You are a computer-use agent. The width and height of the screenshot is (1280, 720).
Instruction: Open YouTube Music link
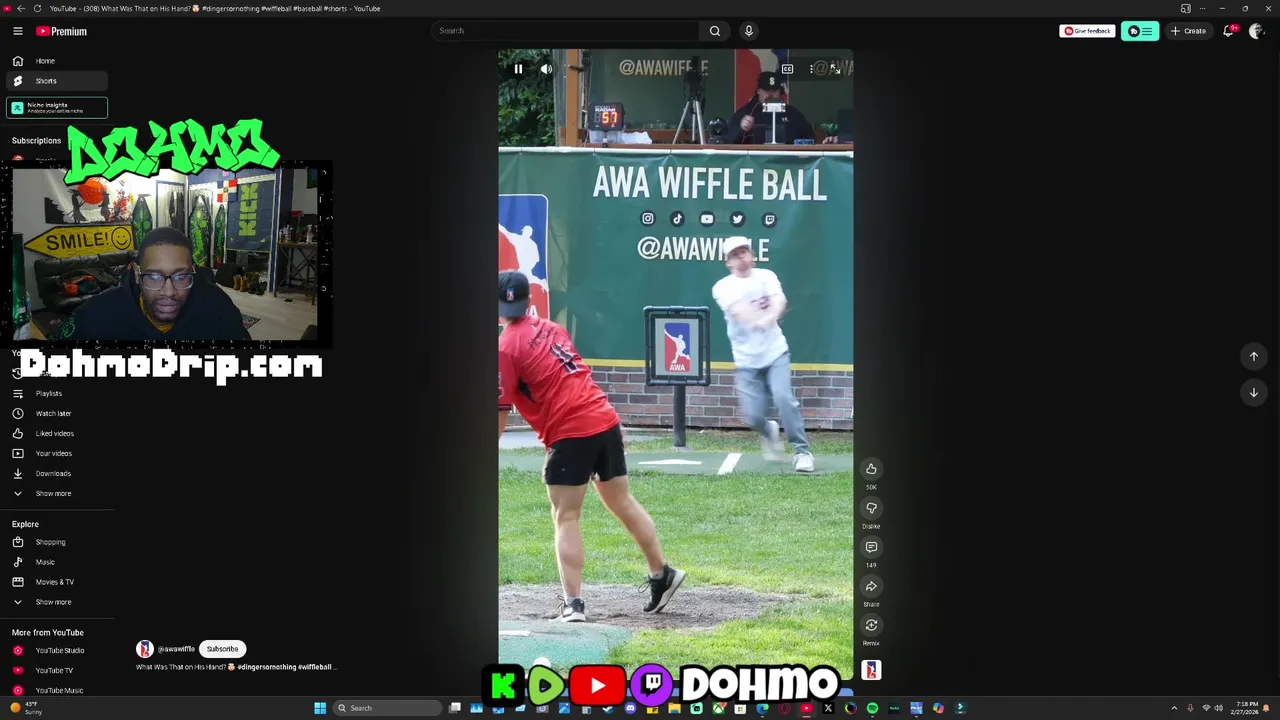57,691
